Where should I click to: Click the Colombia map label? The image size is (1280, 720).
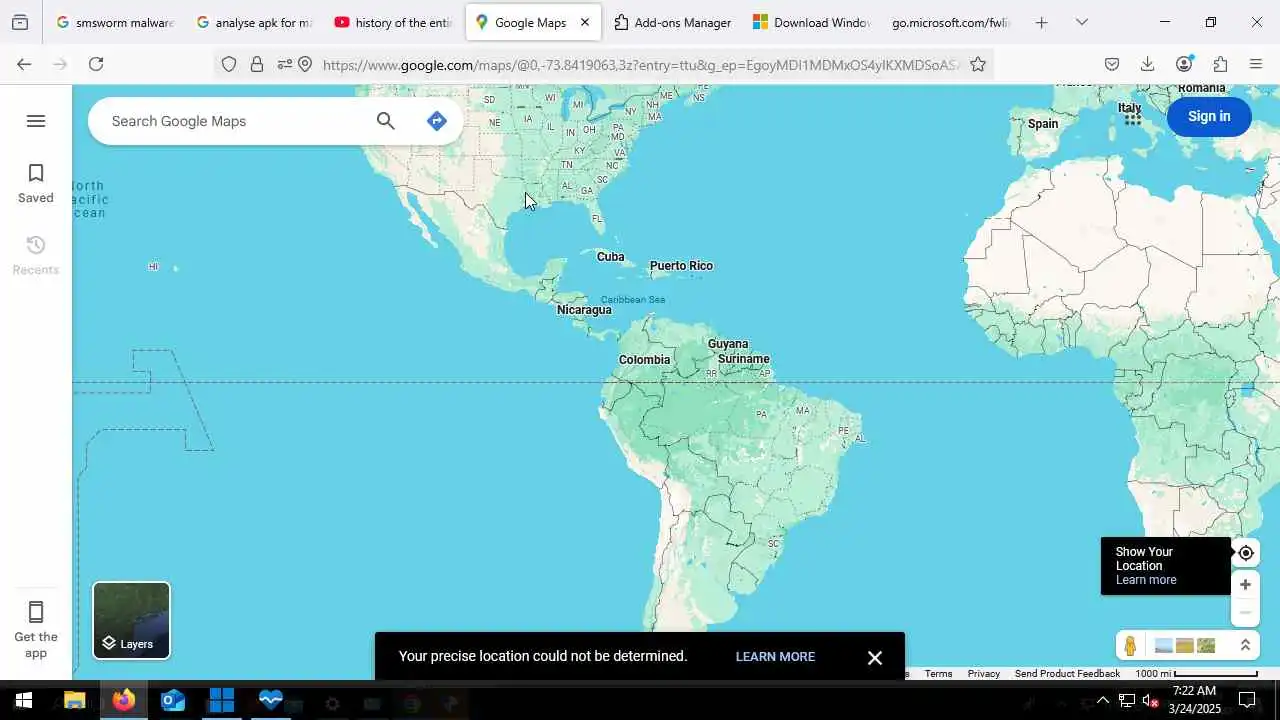(644, 360)
